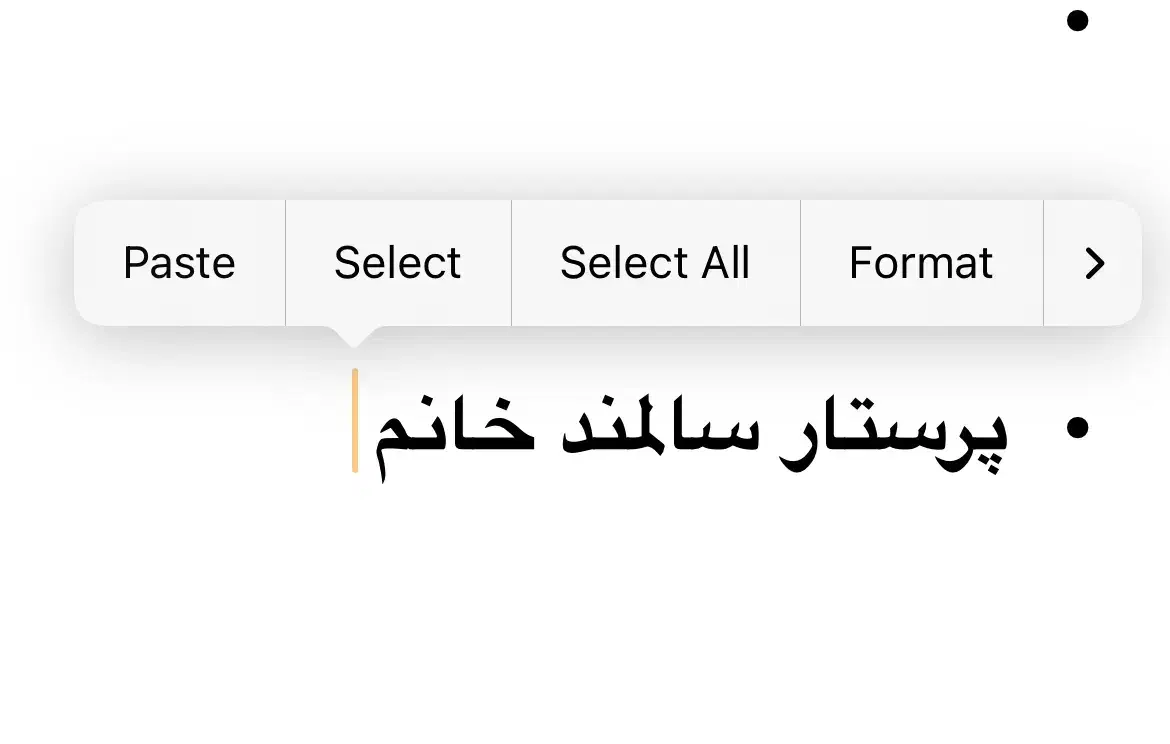Click the bullet beside the Persian text
Image resolution: width=1170 pixels, height=744 pixels.
[1077, 428]
